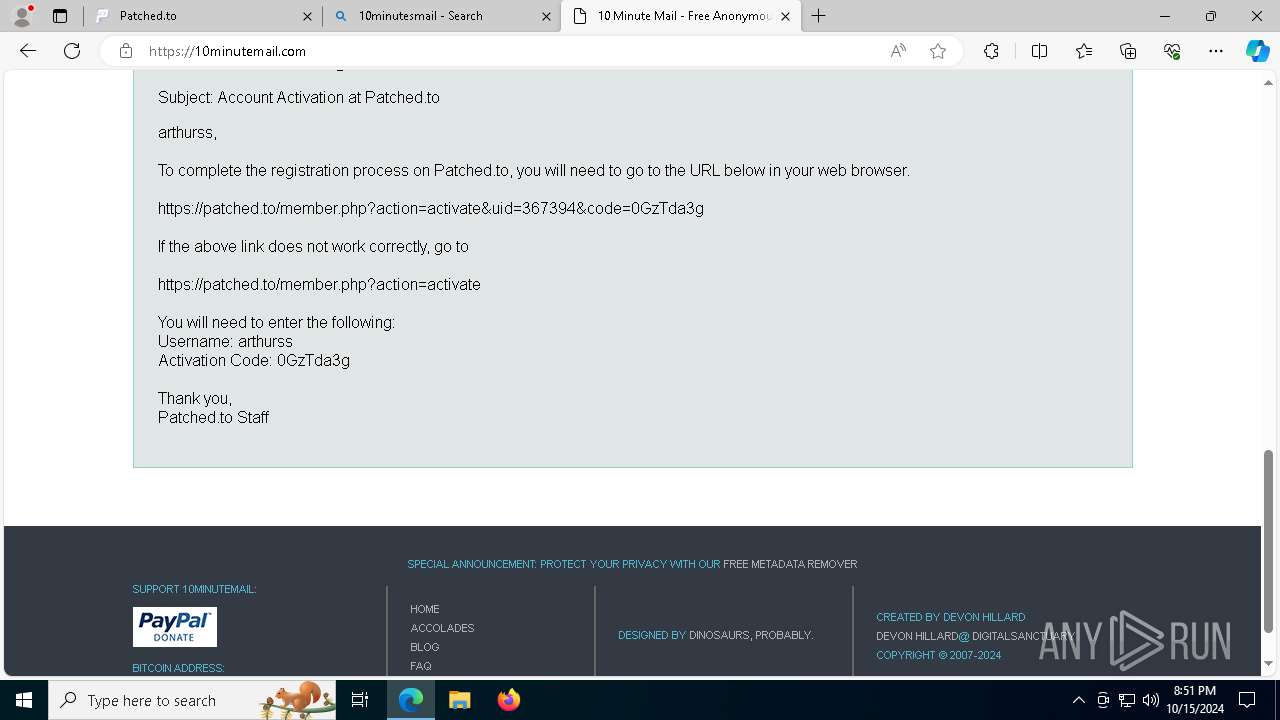The image size is (1280, 720).
Task: Open the Free Metadata Remover link
Action: (790, 564)
